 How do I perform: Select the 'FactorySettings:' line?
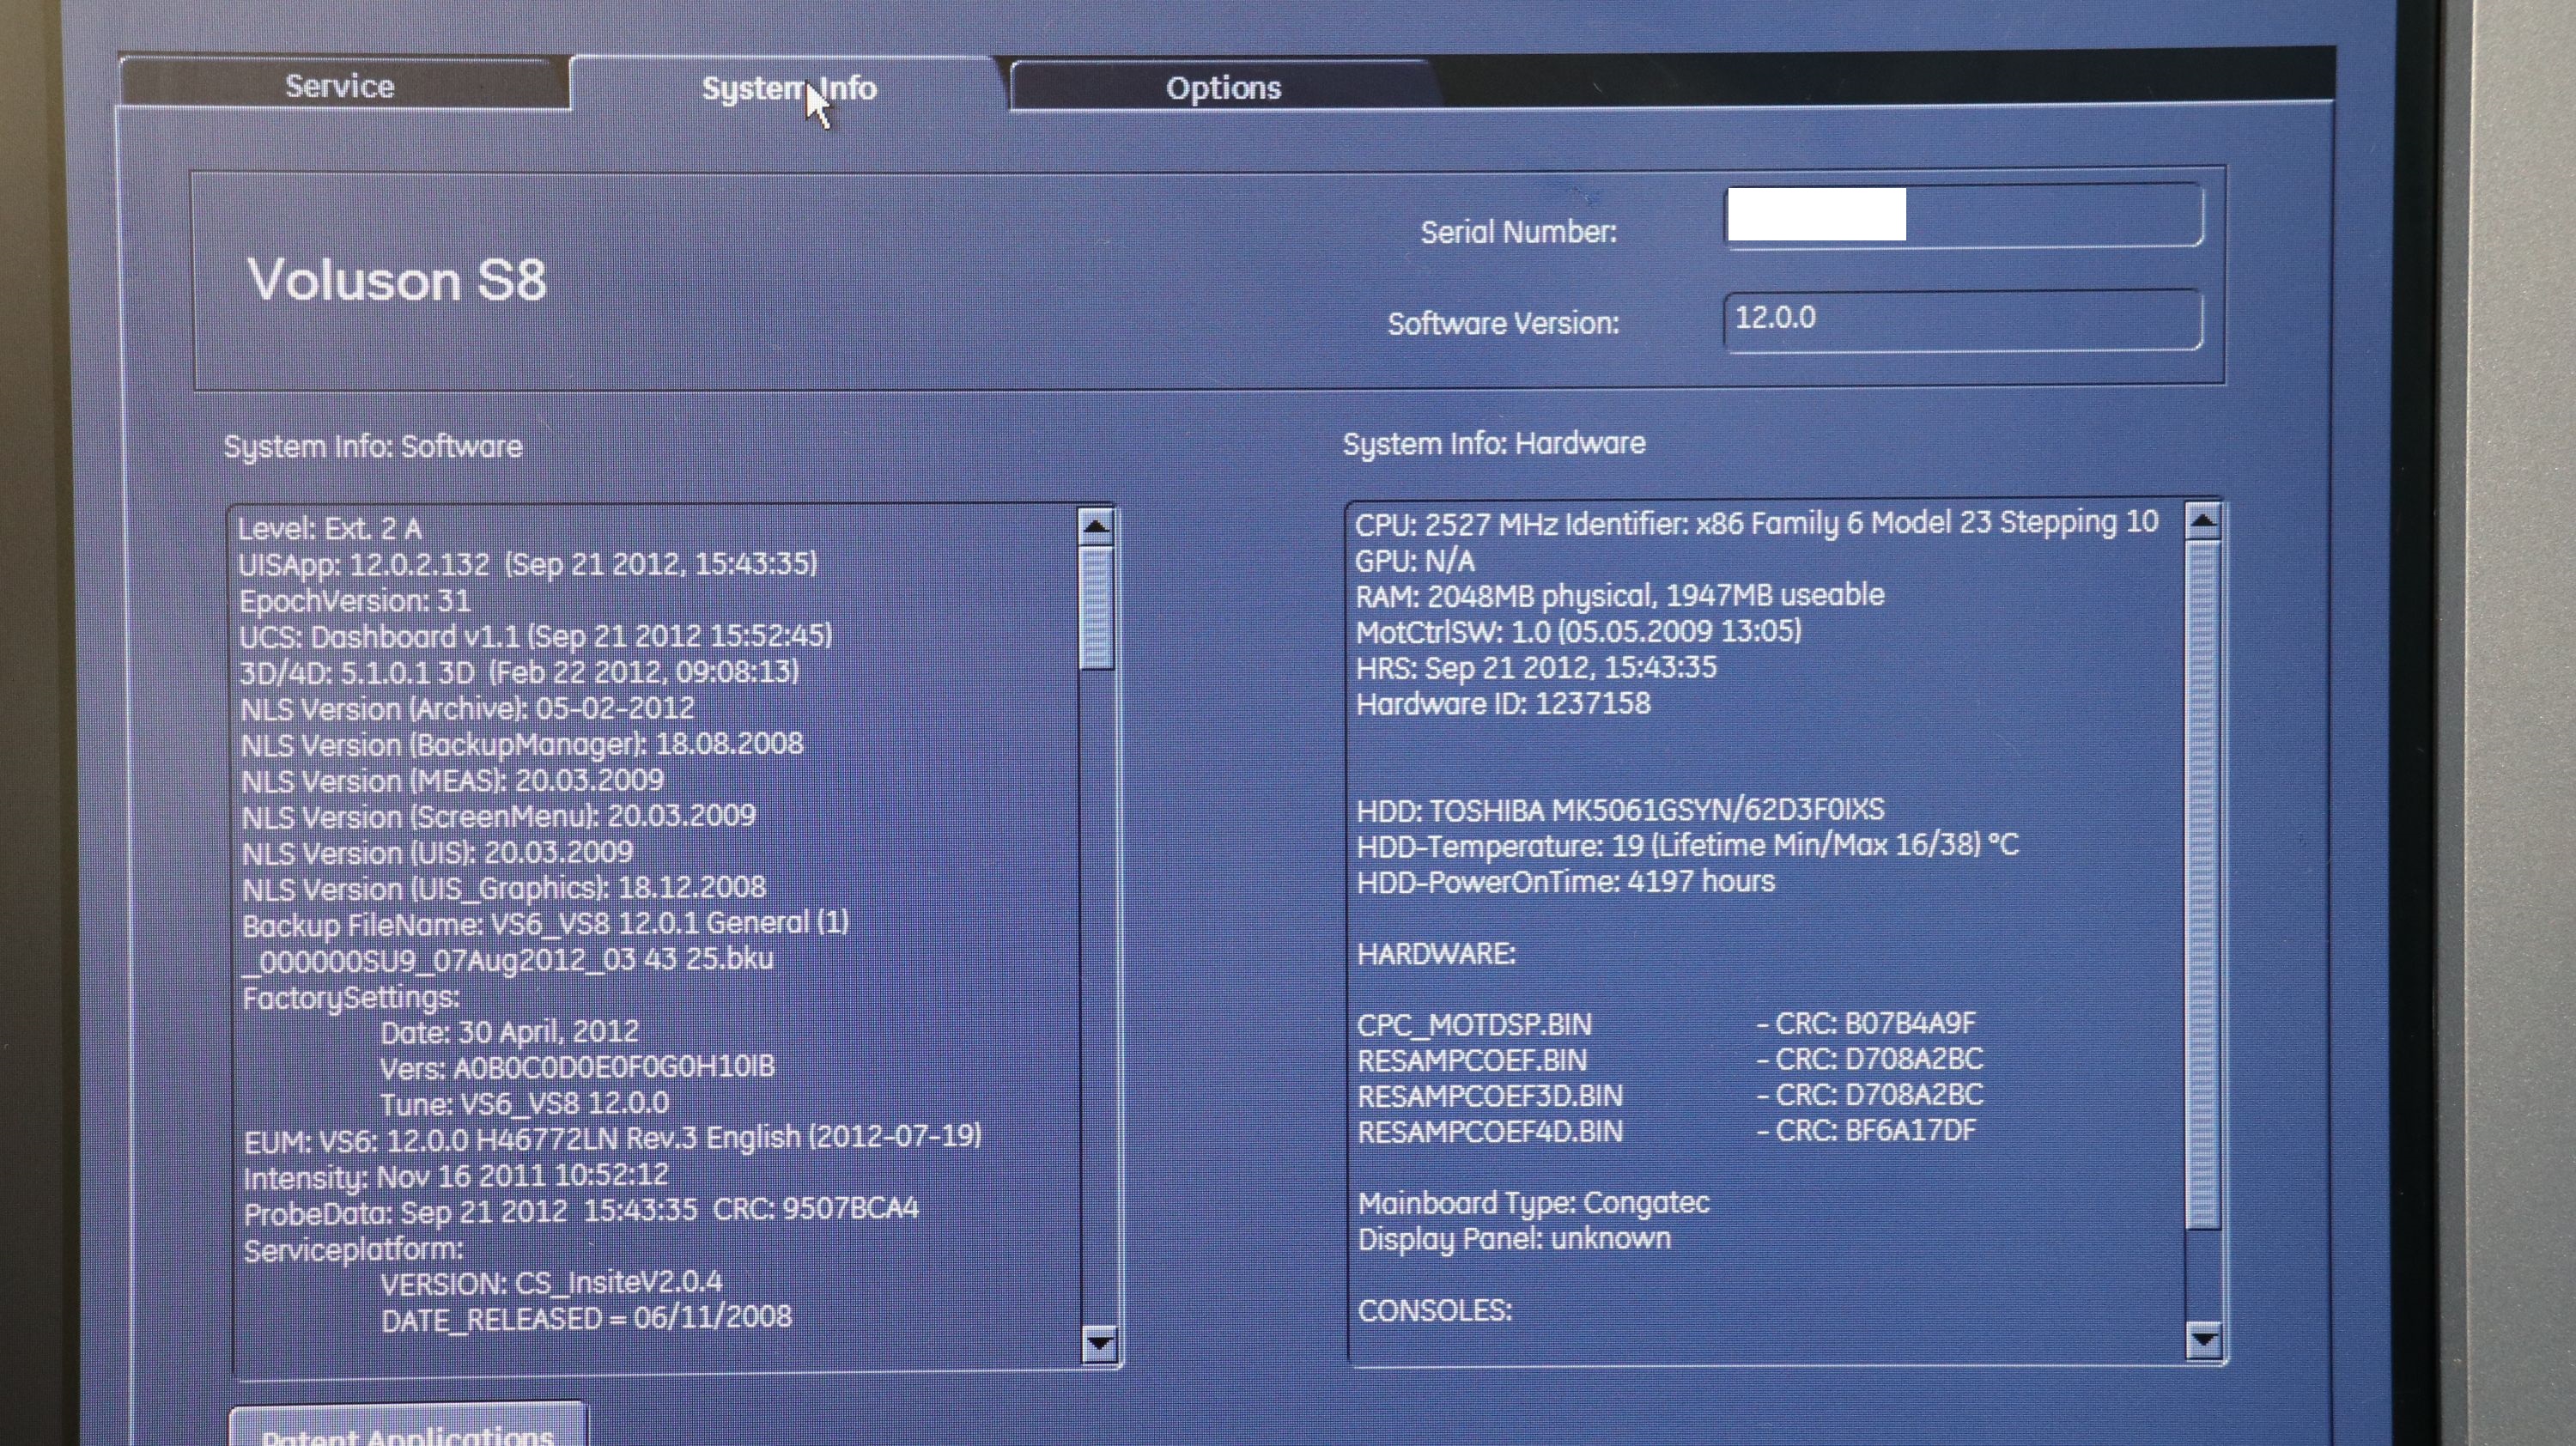point(351,998)
